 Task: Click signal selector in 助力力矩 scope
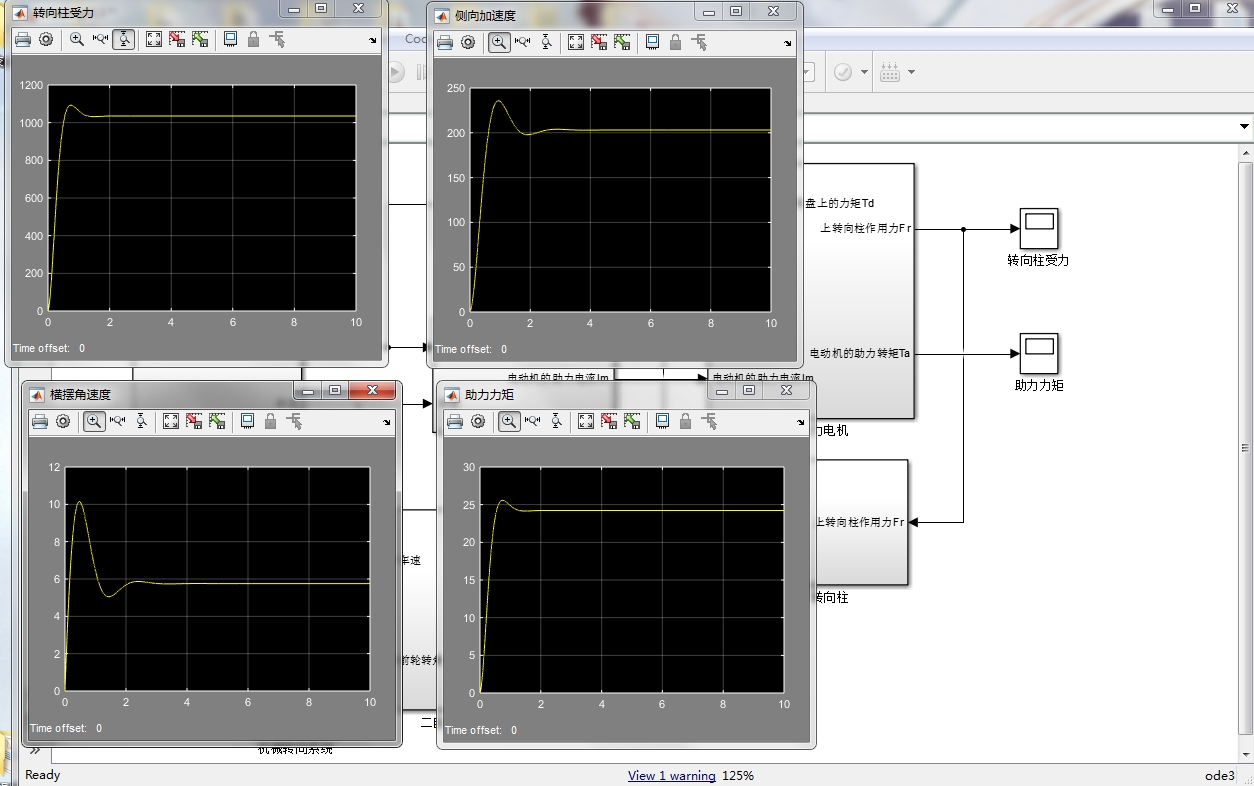pos(709,421)
